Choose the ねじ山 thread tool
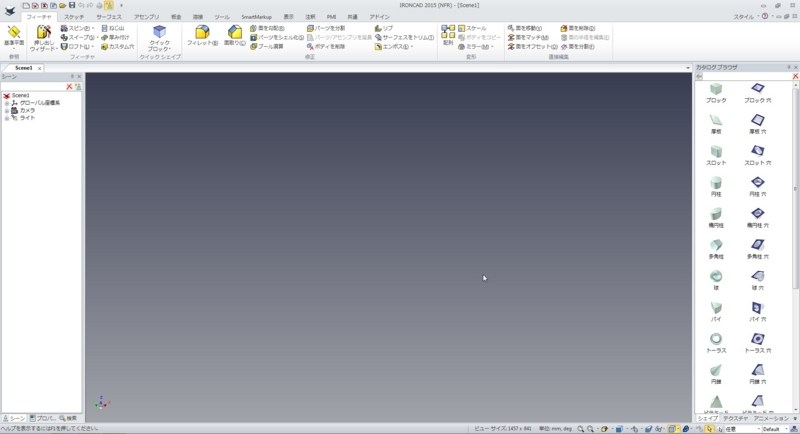This screenshot has height=434, width=800. (x=113, y=28)
